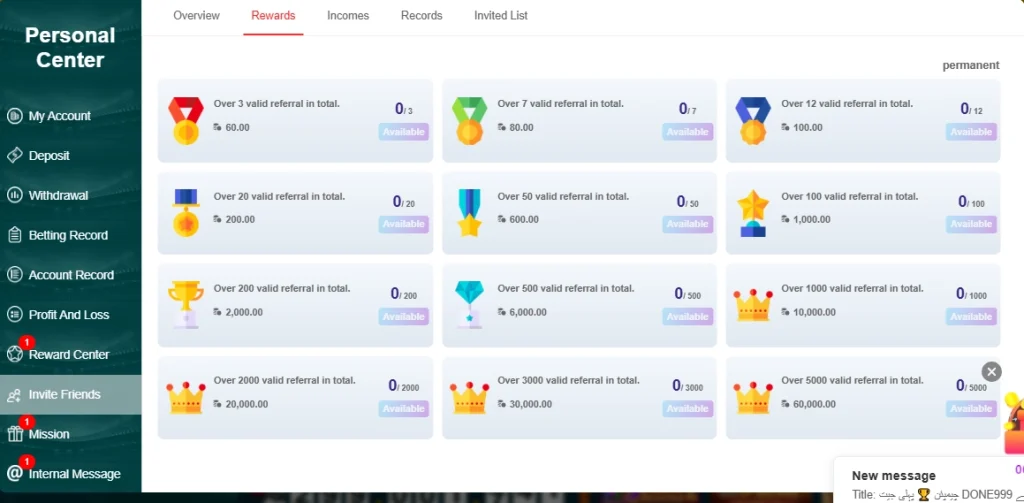Click Available button for 3 referral reward
Viewport: 1024px width, 503px height.
point(404,132)
